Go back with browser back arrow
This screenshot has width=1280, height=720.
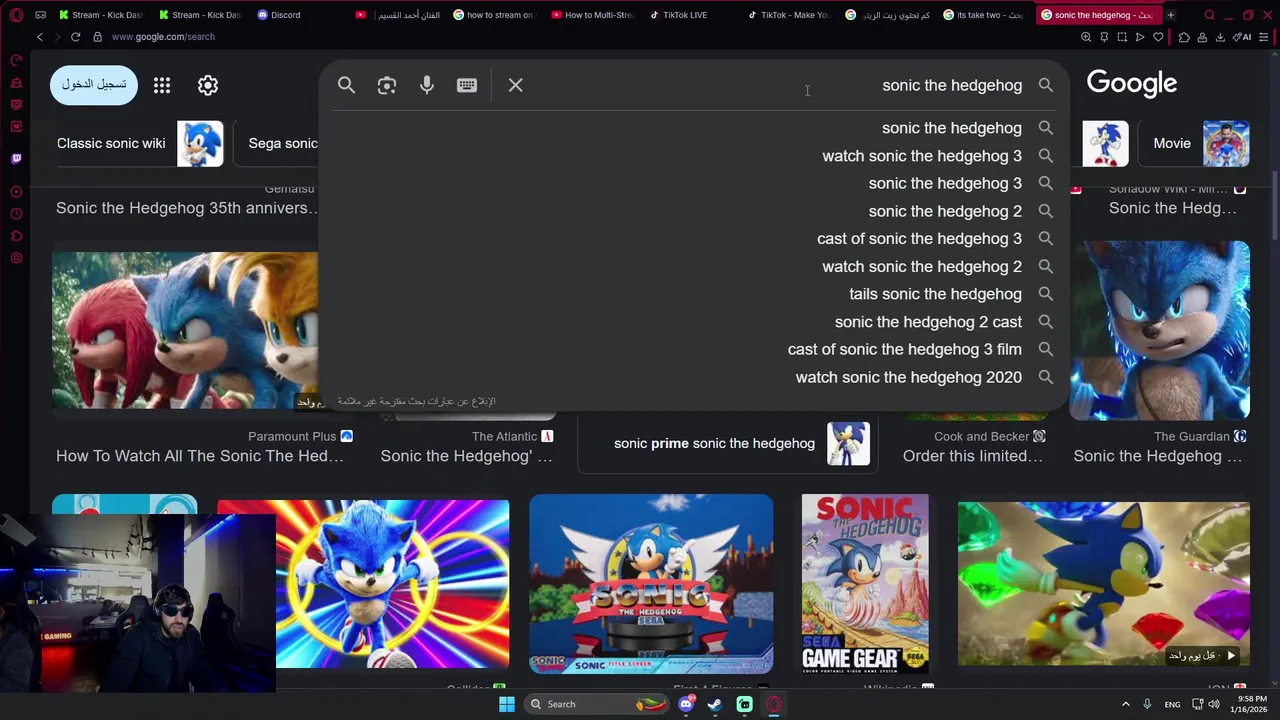click(x=40, y=37)
